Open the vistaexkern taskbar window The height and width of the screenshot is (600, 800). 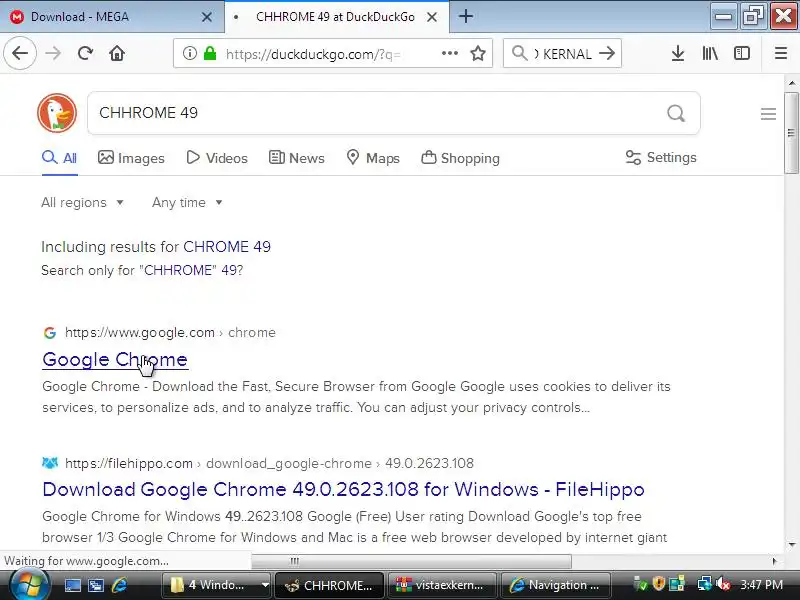click(x=442, y=585)
